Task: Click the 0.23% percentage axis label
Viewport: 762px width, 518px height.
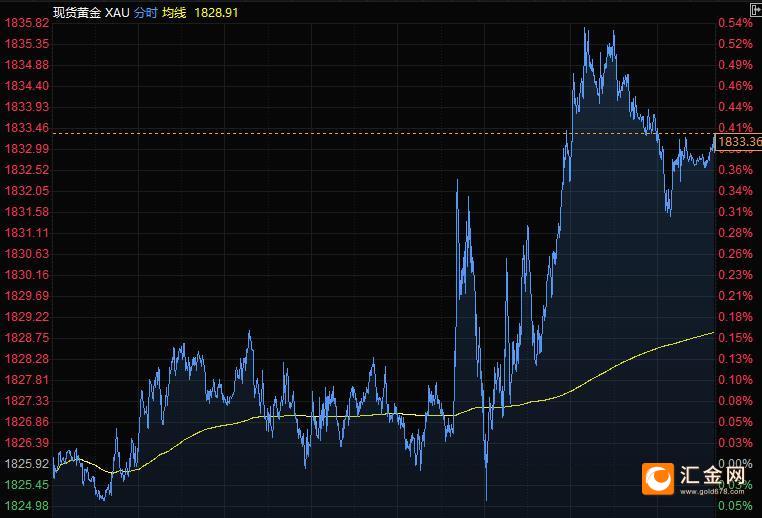Action: pos(735,275)
